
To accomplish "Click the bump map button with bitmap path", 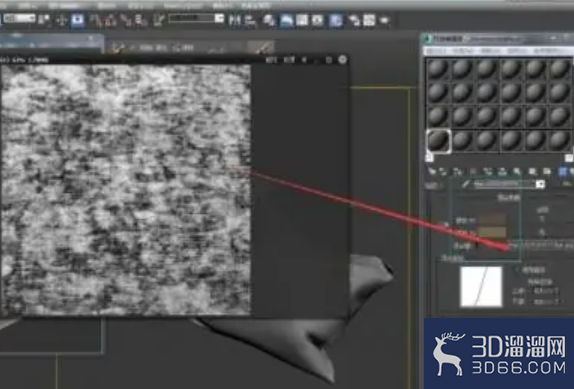I will [542, 246].
